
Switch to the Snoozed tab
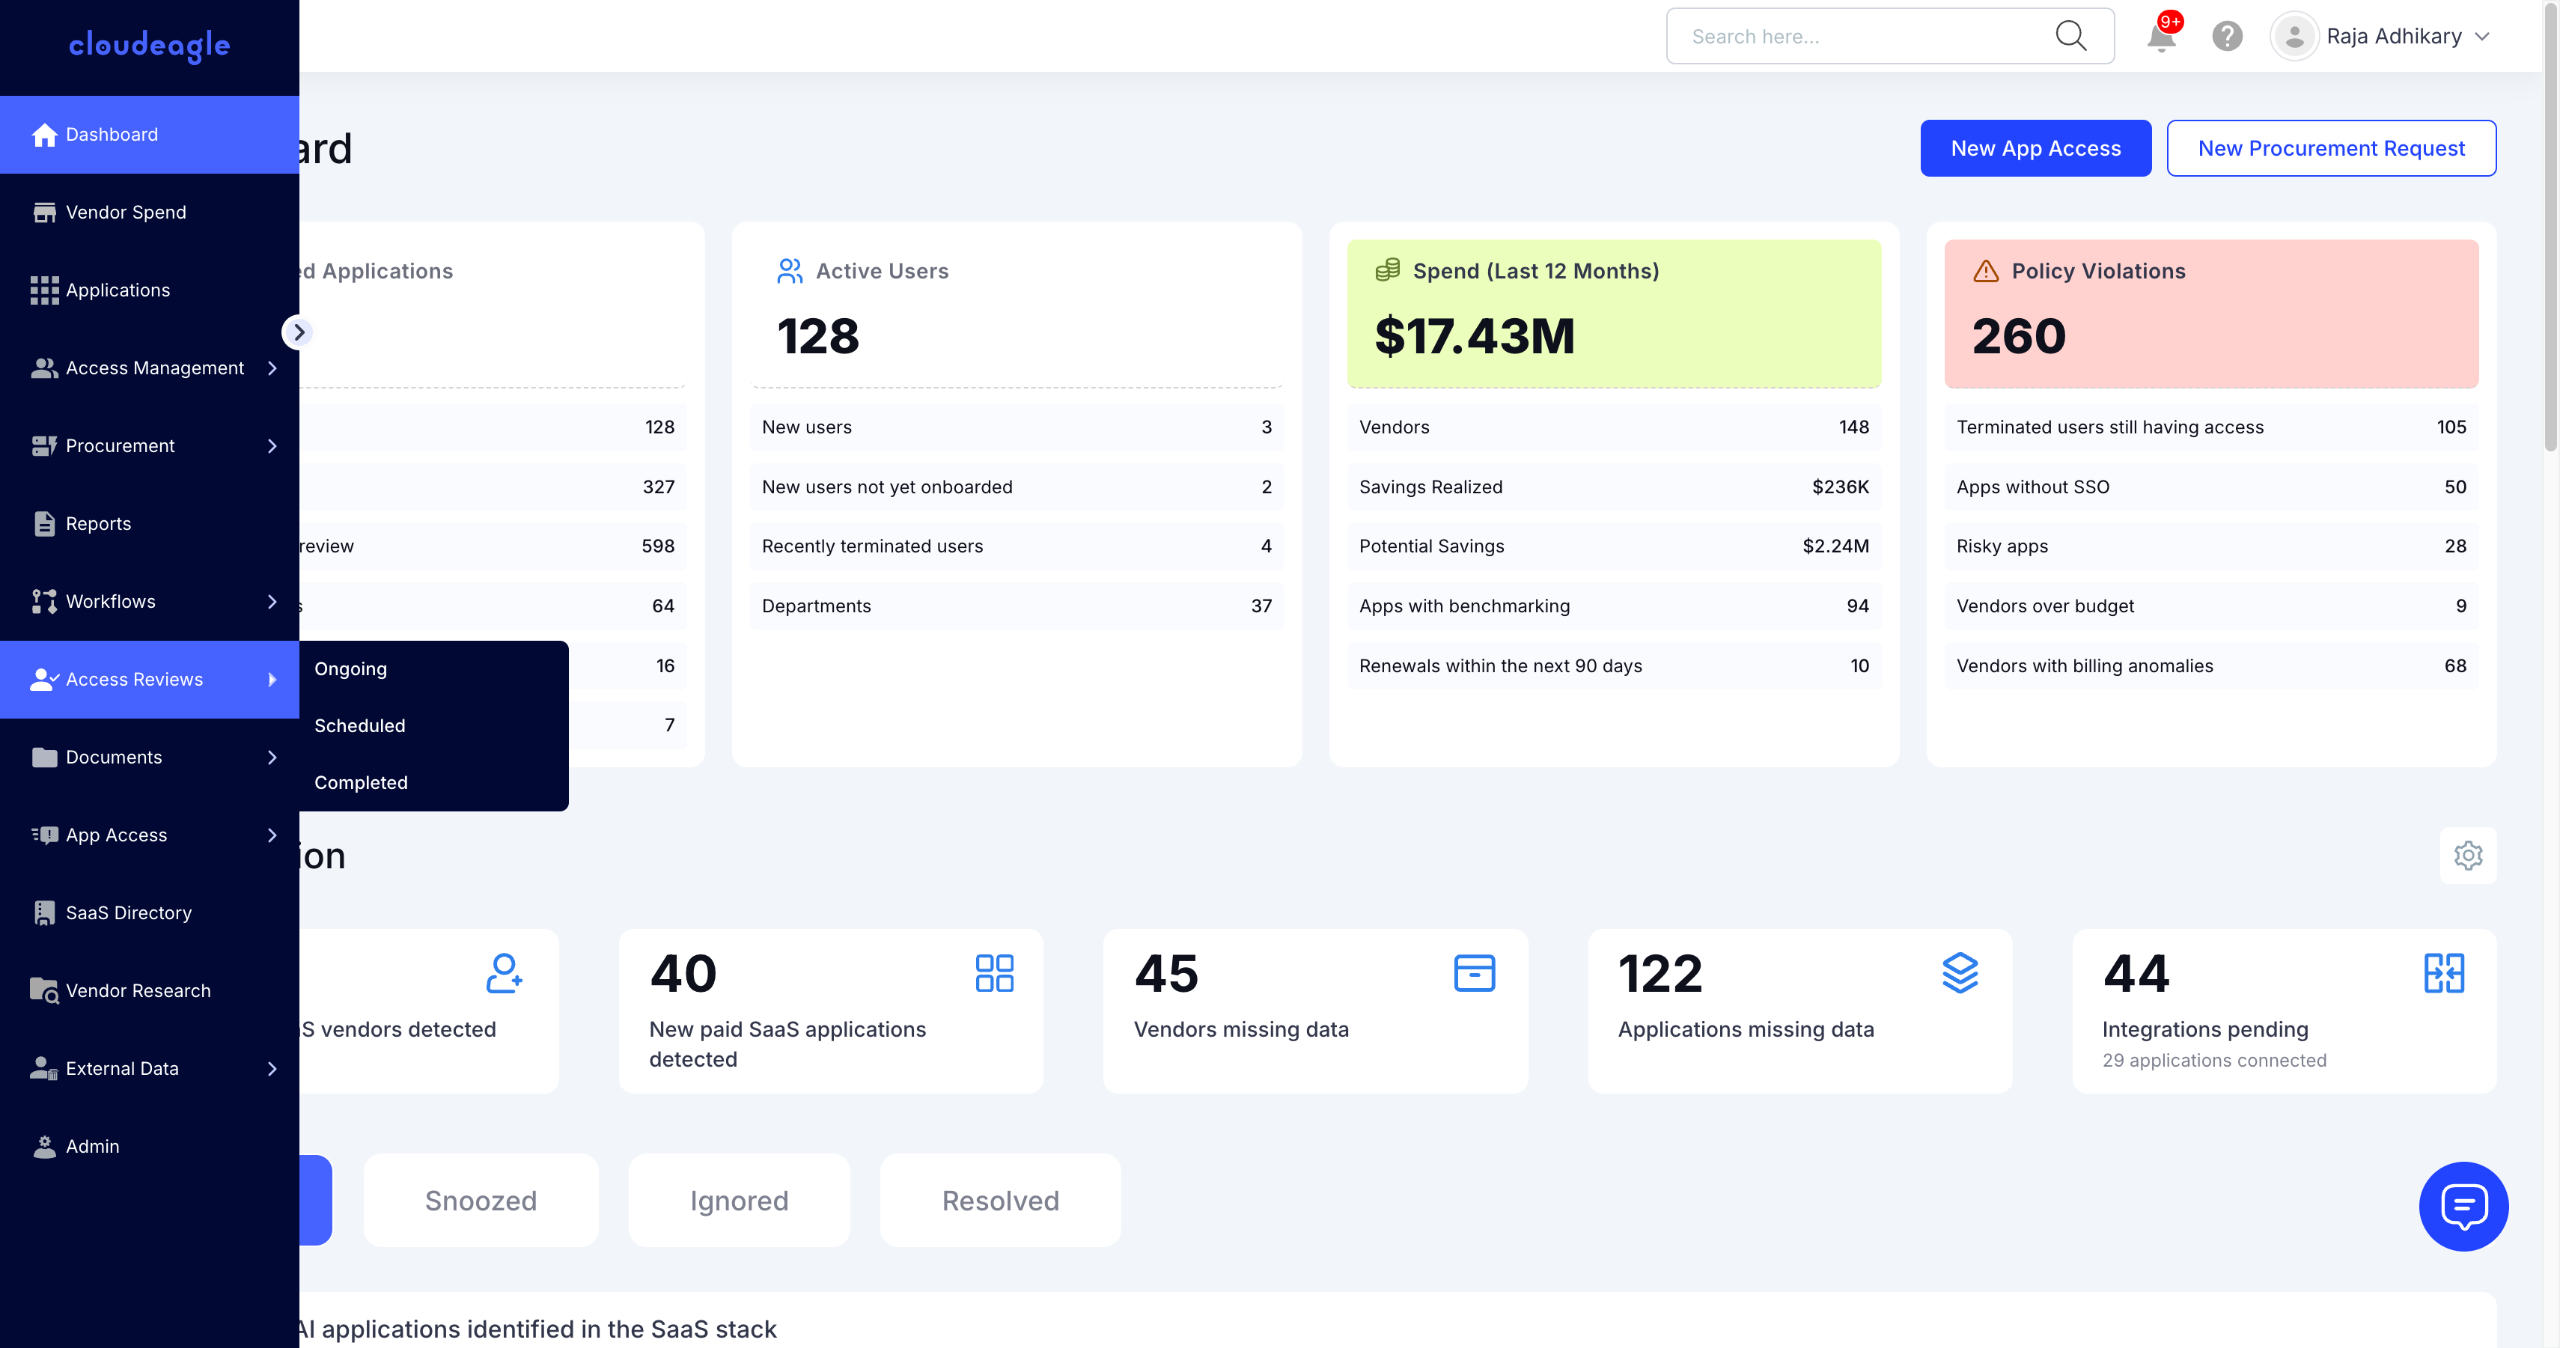pos(481,1201)
